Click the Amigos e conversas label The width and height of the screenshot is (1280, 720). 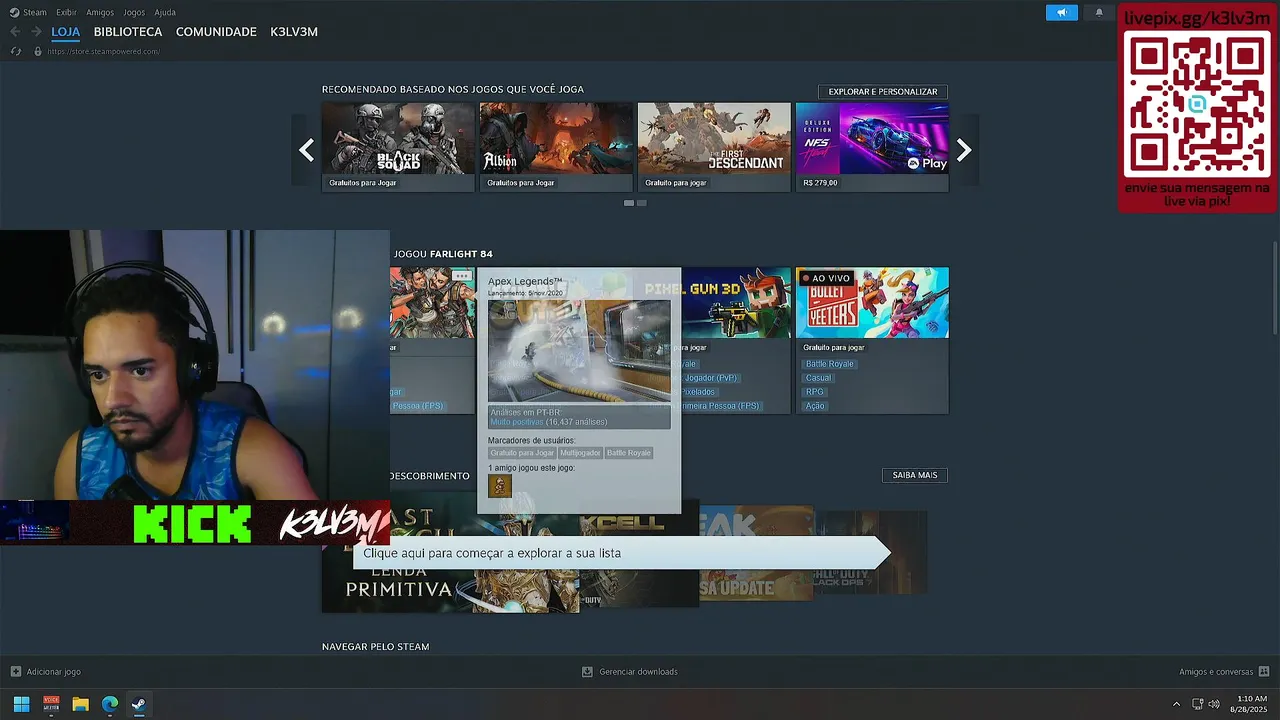click(1216, 672)
